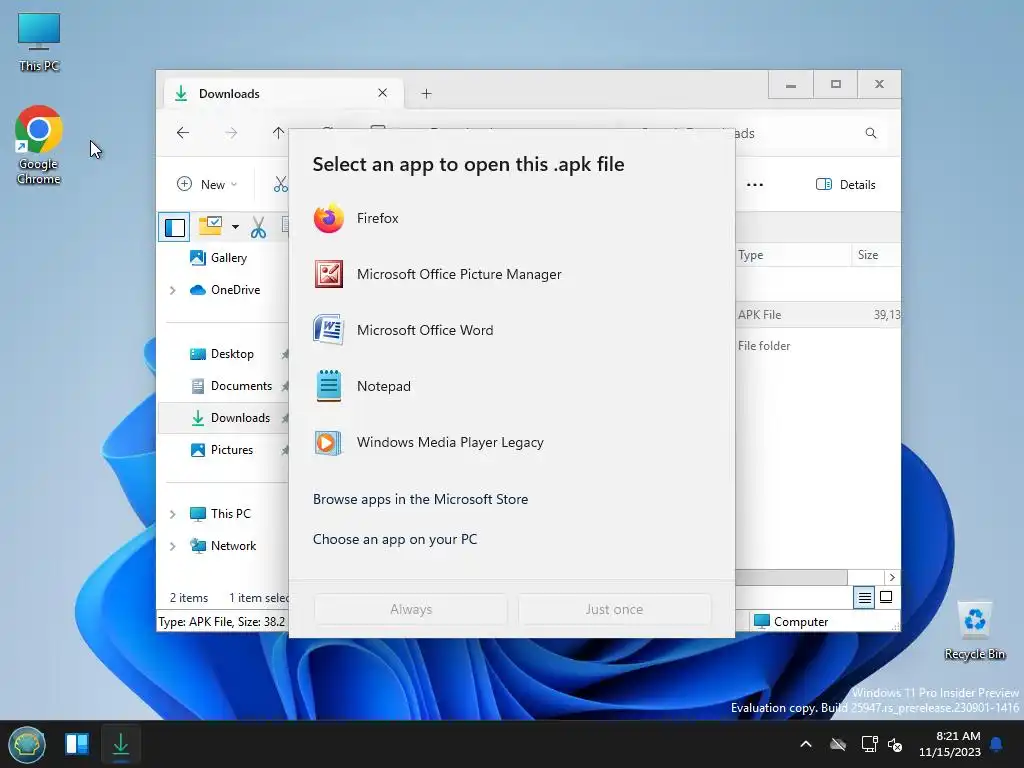Choose Firefox to open the .apk file
Viewport: 1024px width, 768px height.
511,218
